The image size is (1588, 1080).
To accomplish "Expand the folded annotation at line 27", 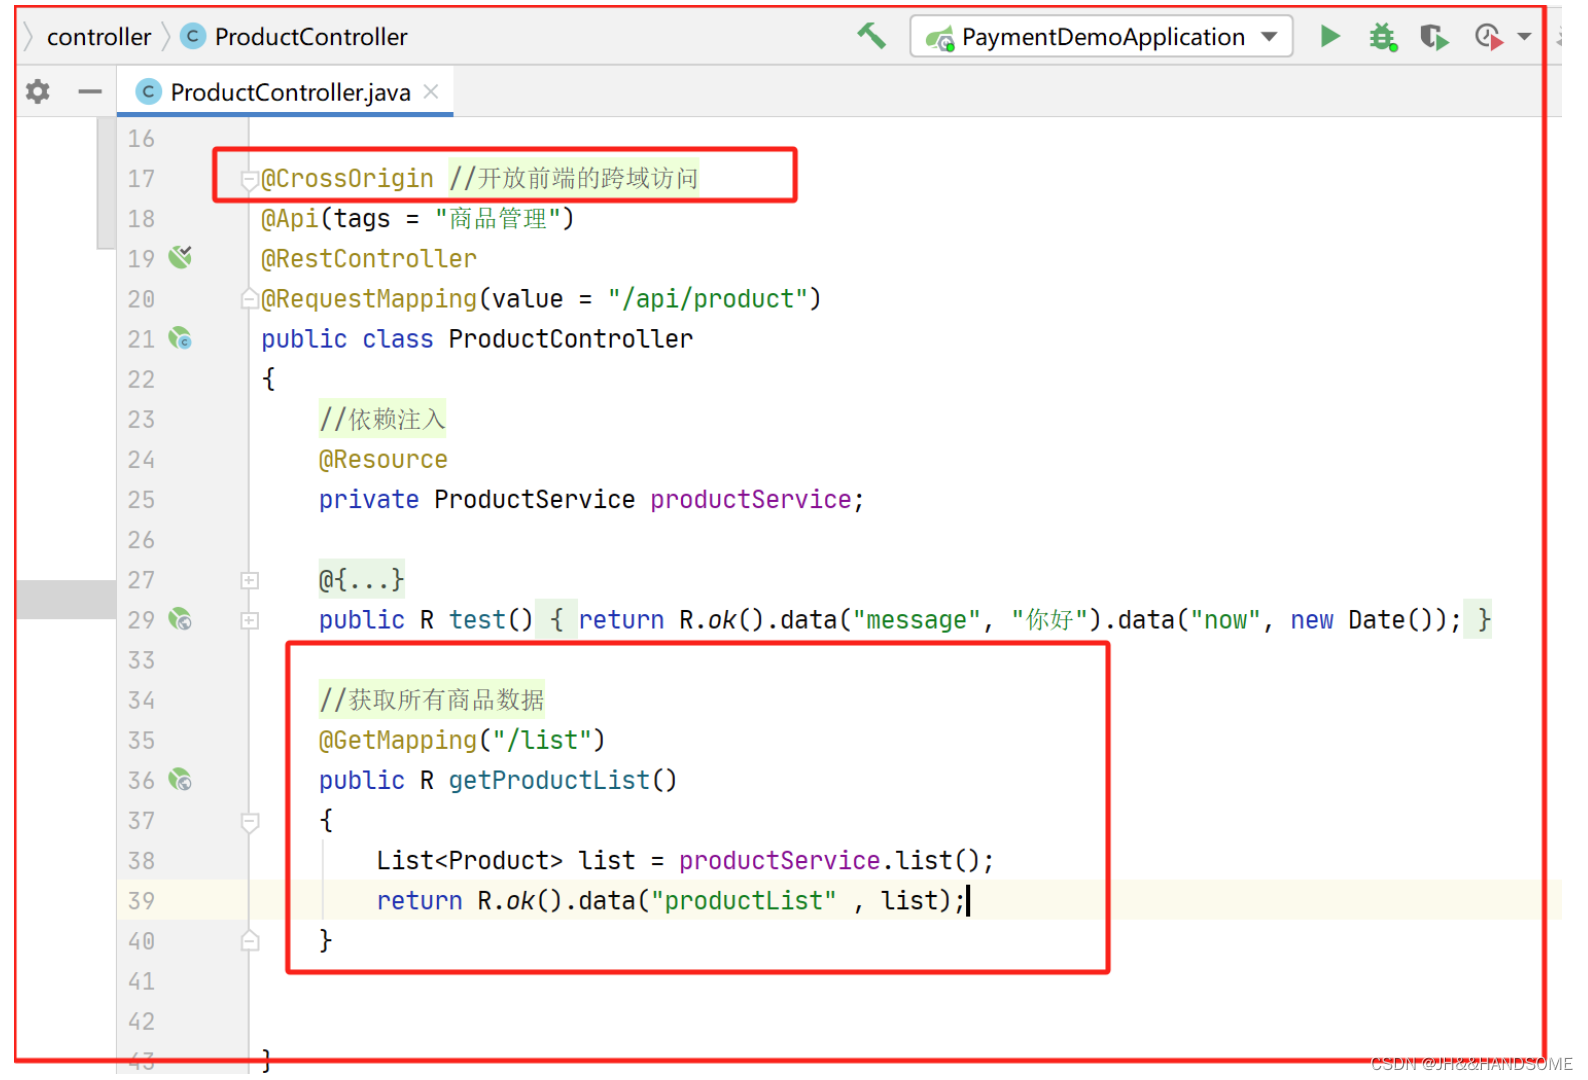I will click(x=250, y=580).
